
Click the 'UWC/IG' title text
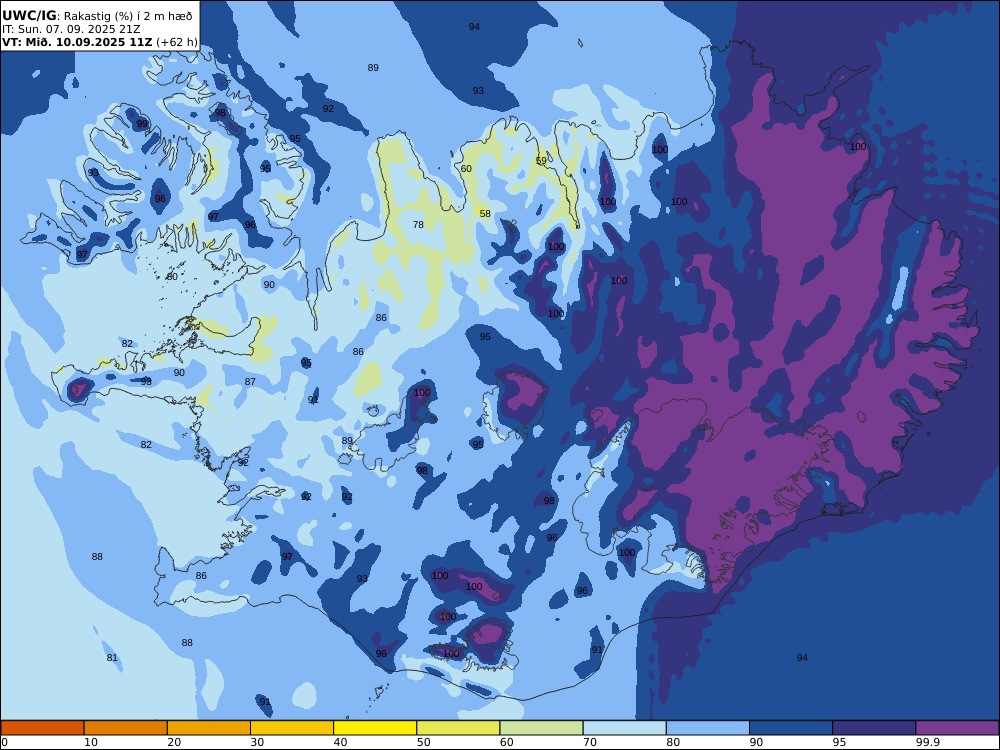point(29,16)
